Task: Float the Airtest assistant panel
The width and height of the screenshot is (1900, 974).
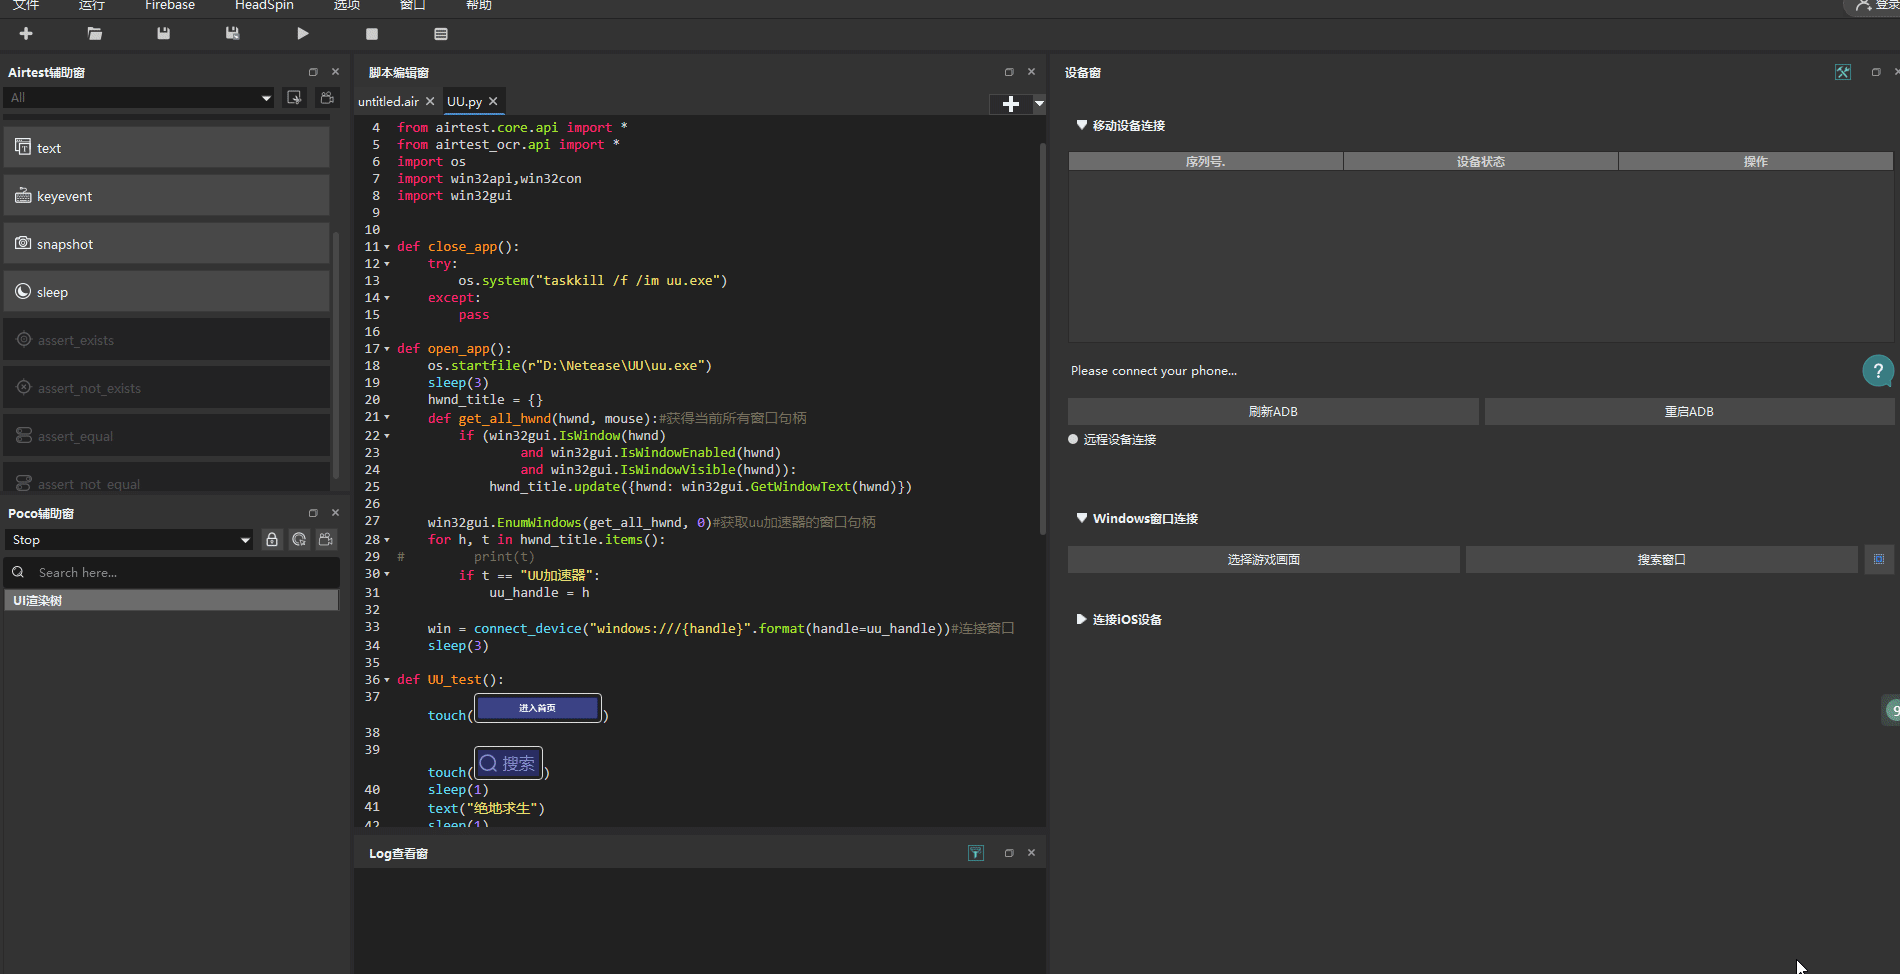Action: coord(313,72)
